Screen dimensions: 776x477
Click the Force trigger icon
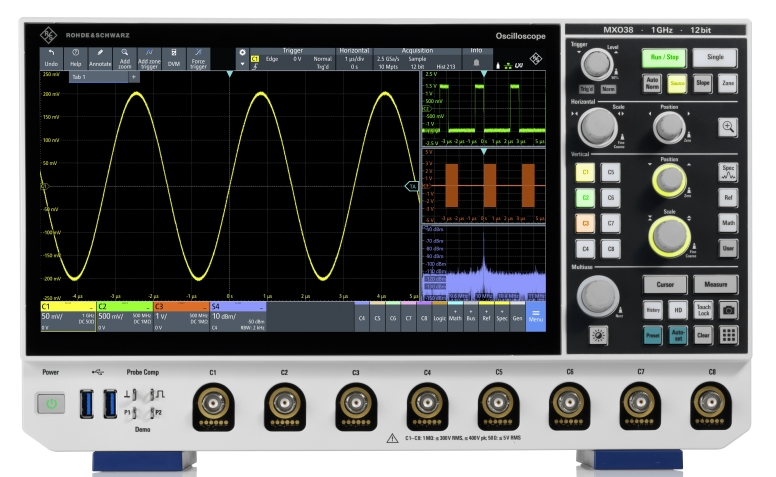click(199, 57)
